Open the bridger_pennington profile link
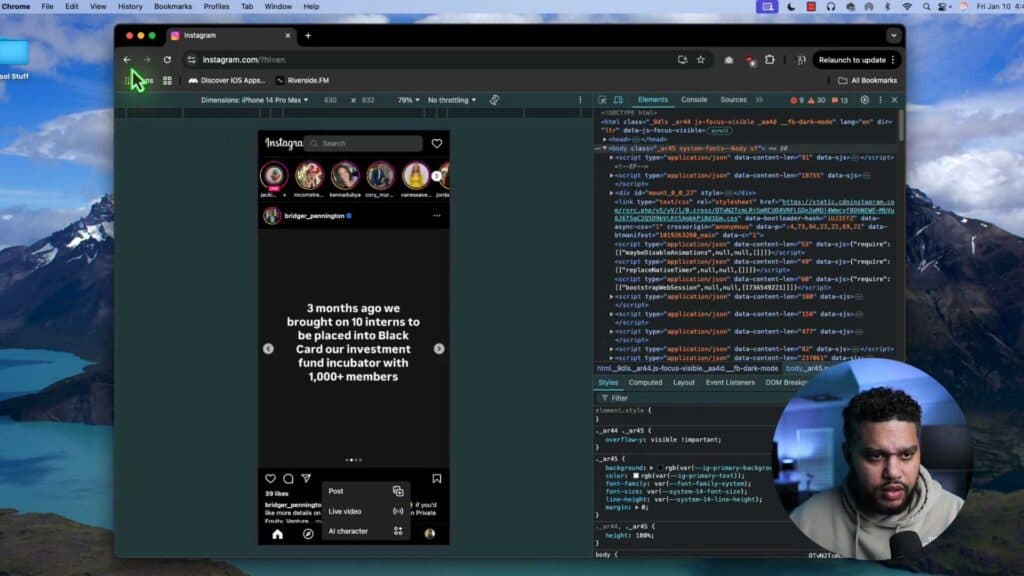1024x576 pixels. (314, 216)
